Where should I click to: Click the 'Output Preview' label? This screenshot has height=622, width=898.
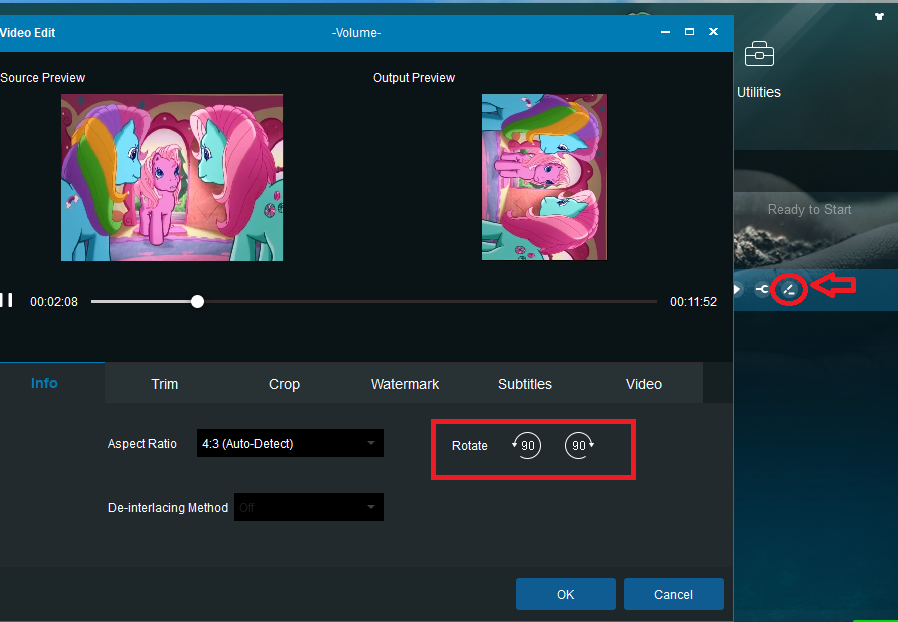(x=414, y=78)
